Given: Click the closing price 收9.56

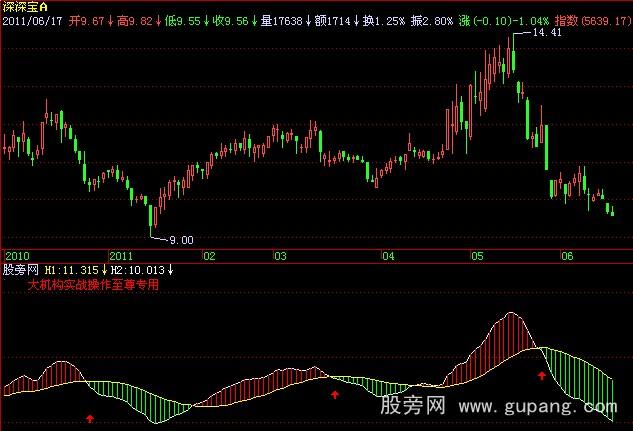Looking at the screenshot, I should (x=231, y=21).
